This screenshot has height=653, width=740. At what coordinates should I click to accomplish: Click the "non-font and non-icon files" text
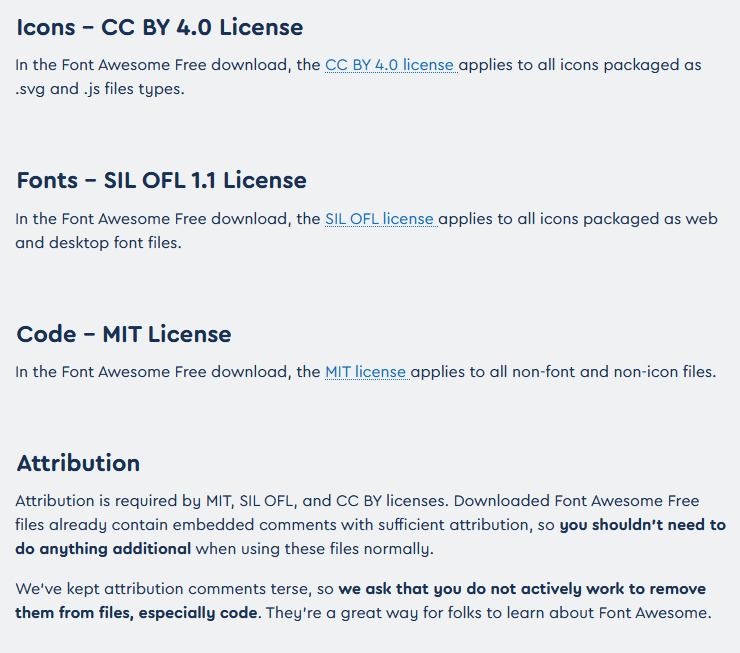(613, 372)
